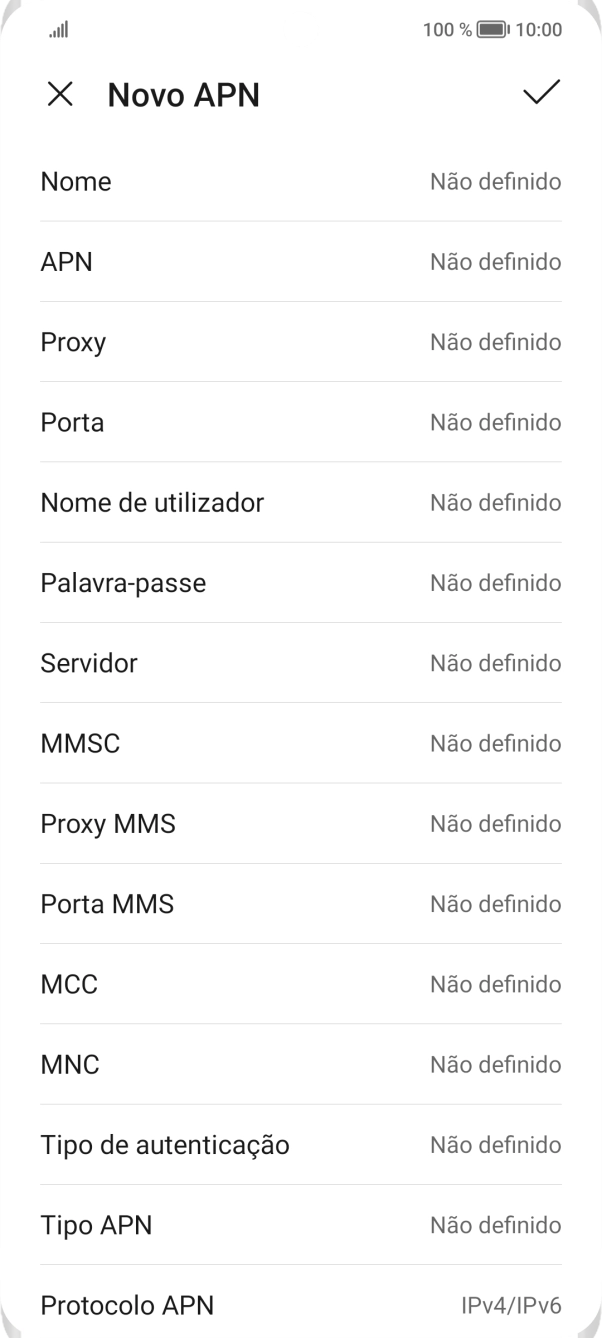Tap Palavra-passe to enter a password

300,582
